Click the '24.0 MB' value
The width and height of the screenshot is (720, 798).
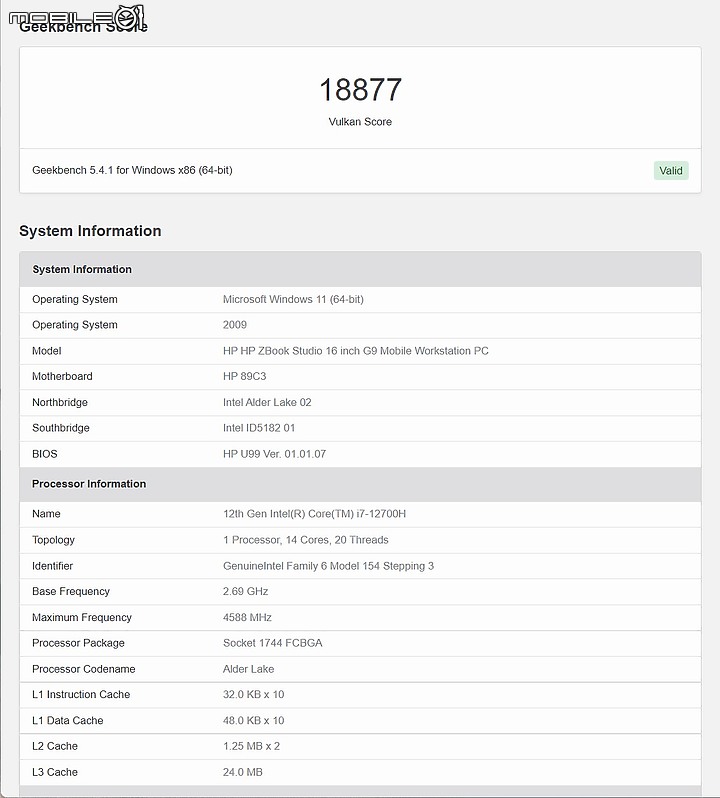pyautogui.click(x=243, y=772)
